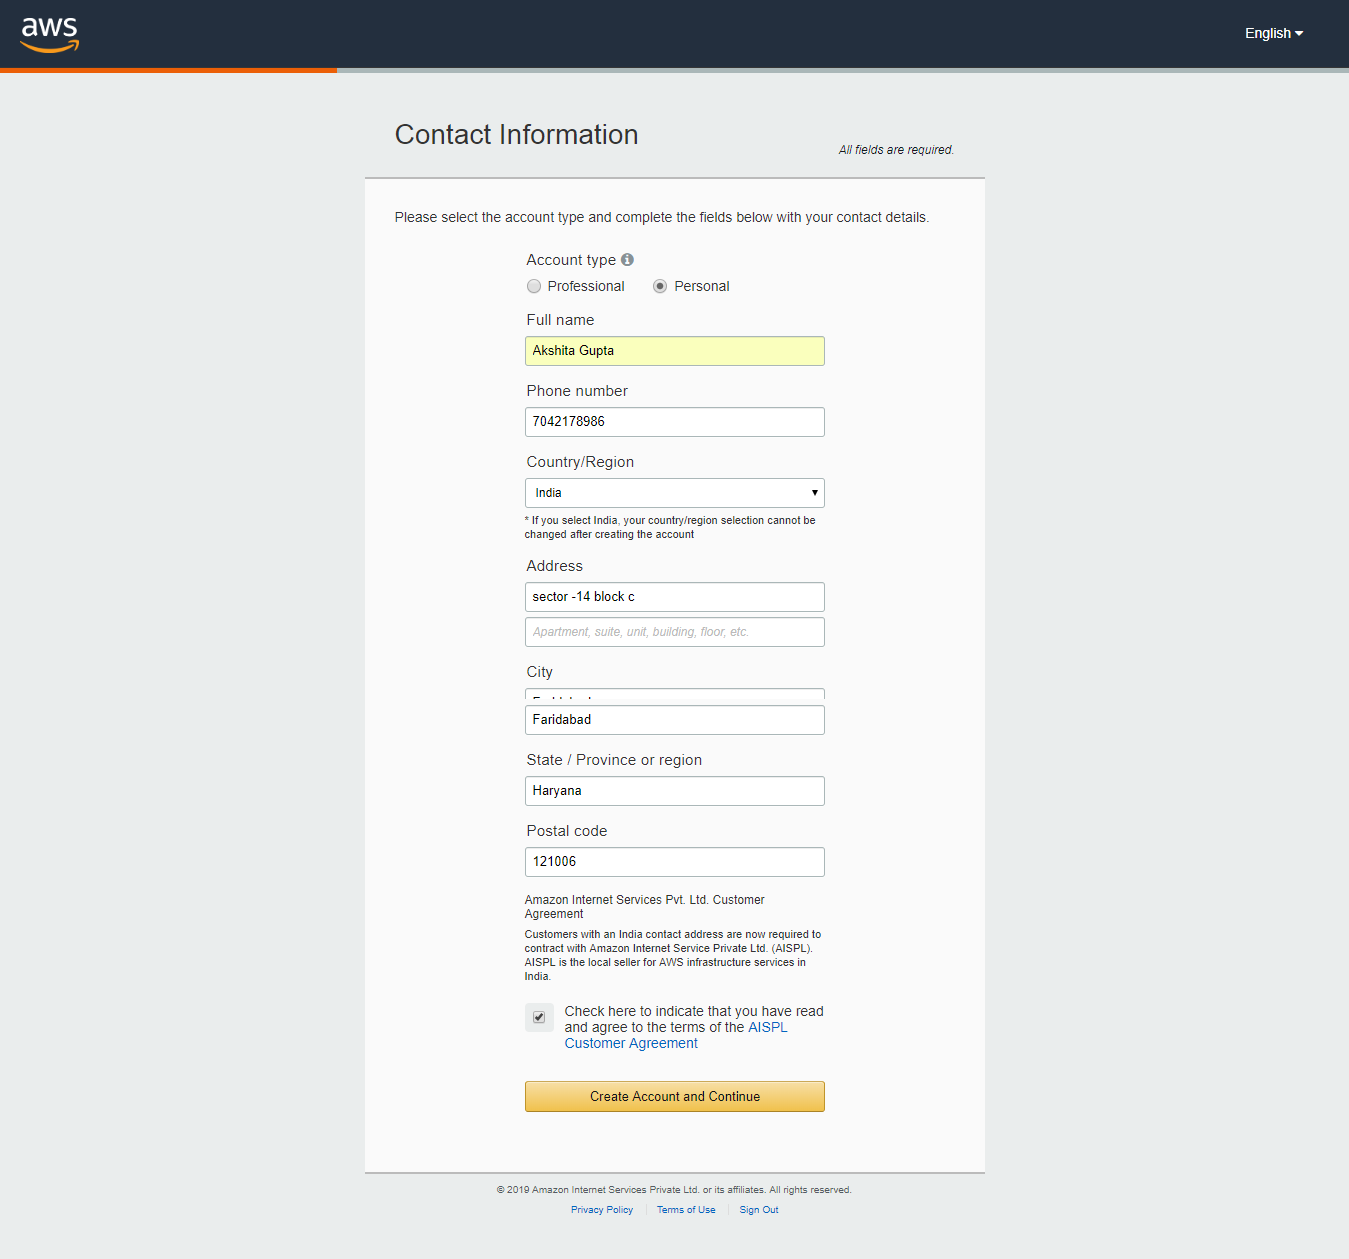Open the Account type info icon

627,259
